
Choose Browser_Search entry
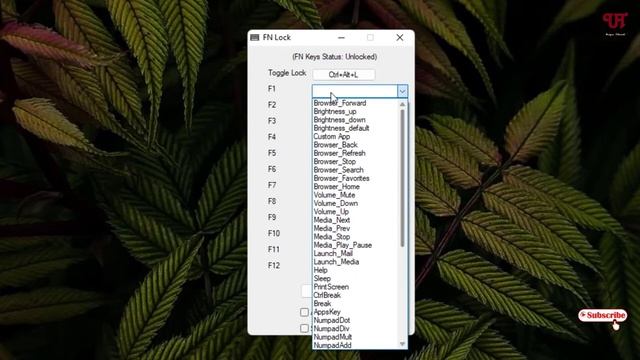(338, 170)
